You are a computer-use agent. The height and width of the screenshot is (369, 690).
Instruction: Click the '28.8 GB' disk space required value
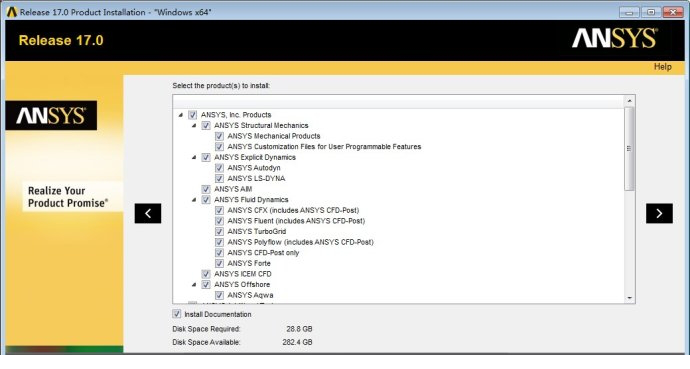299,329
